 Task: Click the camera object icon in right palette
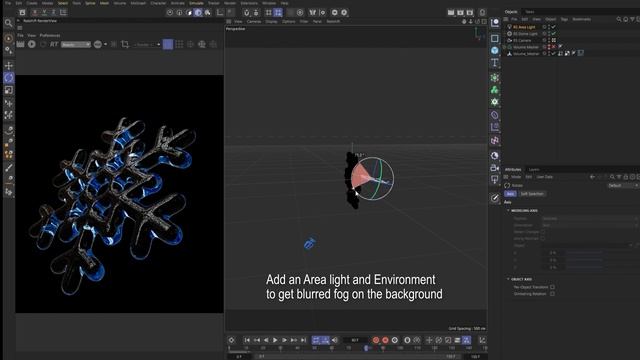(495, 167)
